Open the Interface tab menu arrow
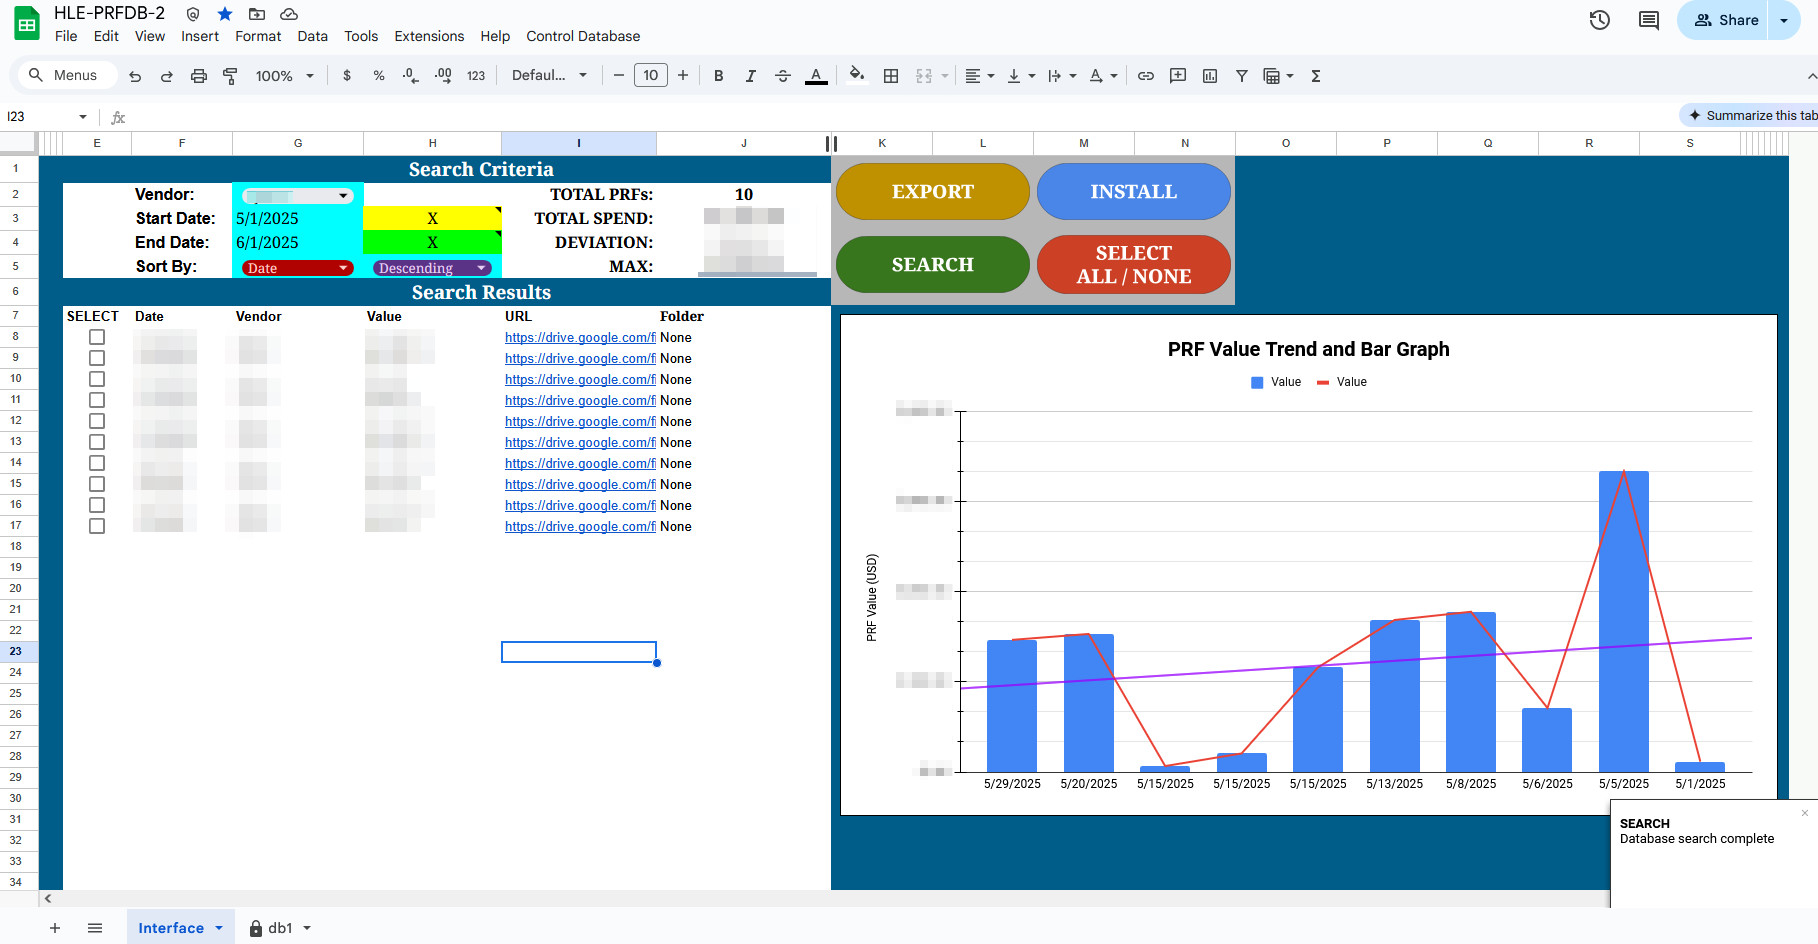 219,928
